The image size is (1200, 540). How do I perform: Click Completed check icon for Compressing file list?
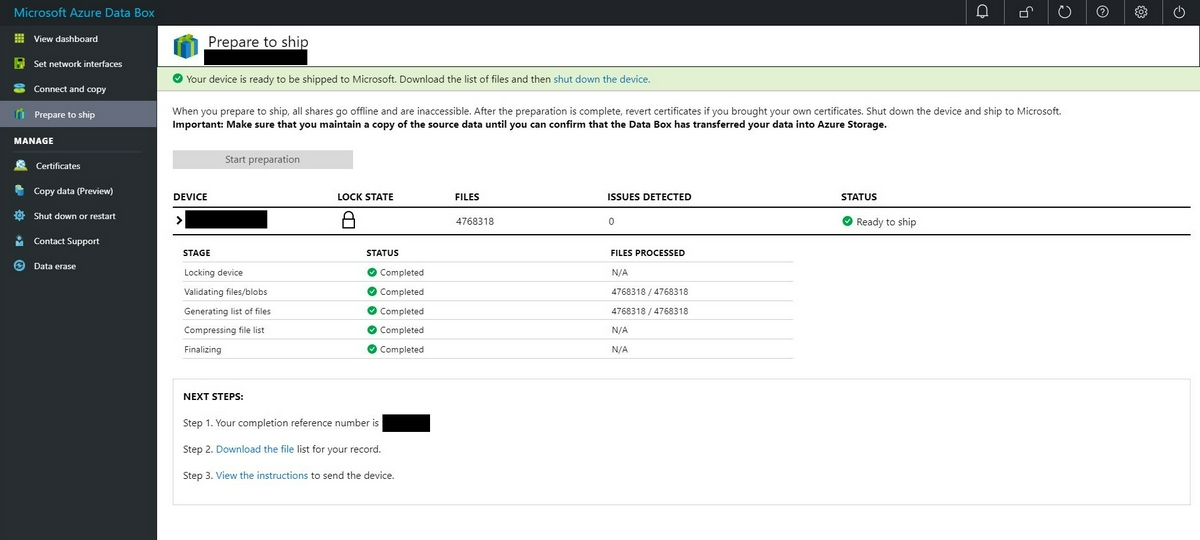coord(372,330)
